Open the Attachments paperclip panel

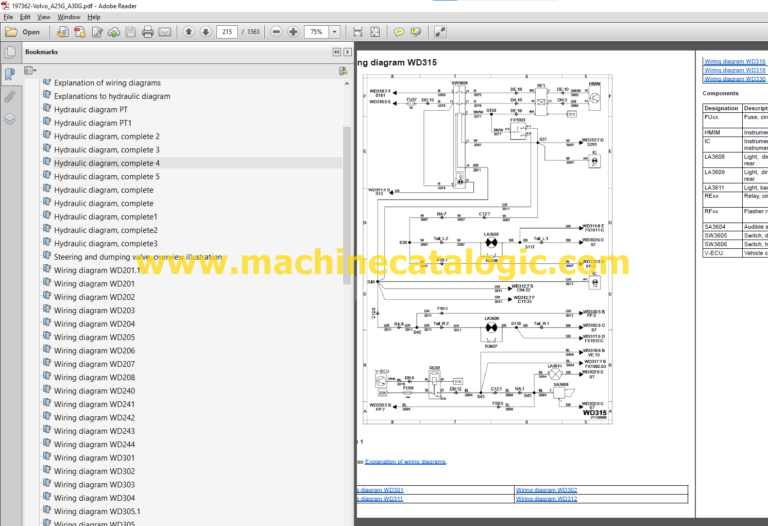coord(10,96)
